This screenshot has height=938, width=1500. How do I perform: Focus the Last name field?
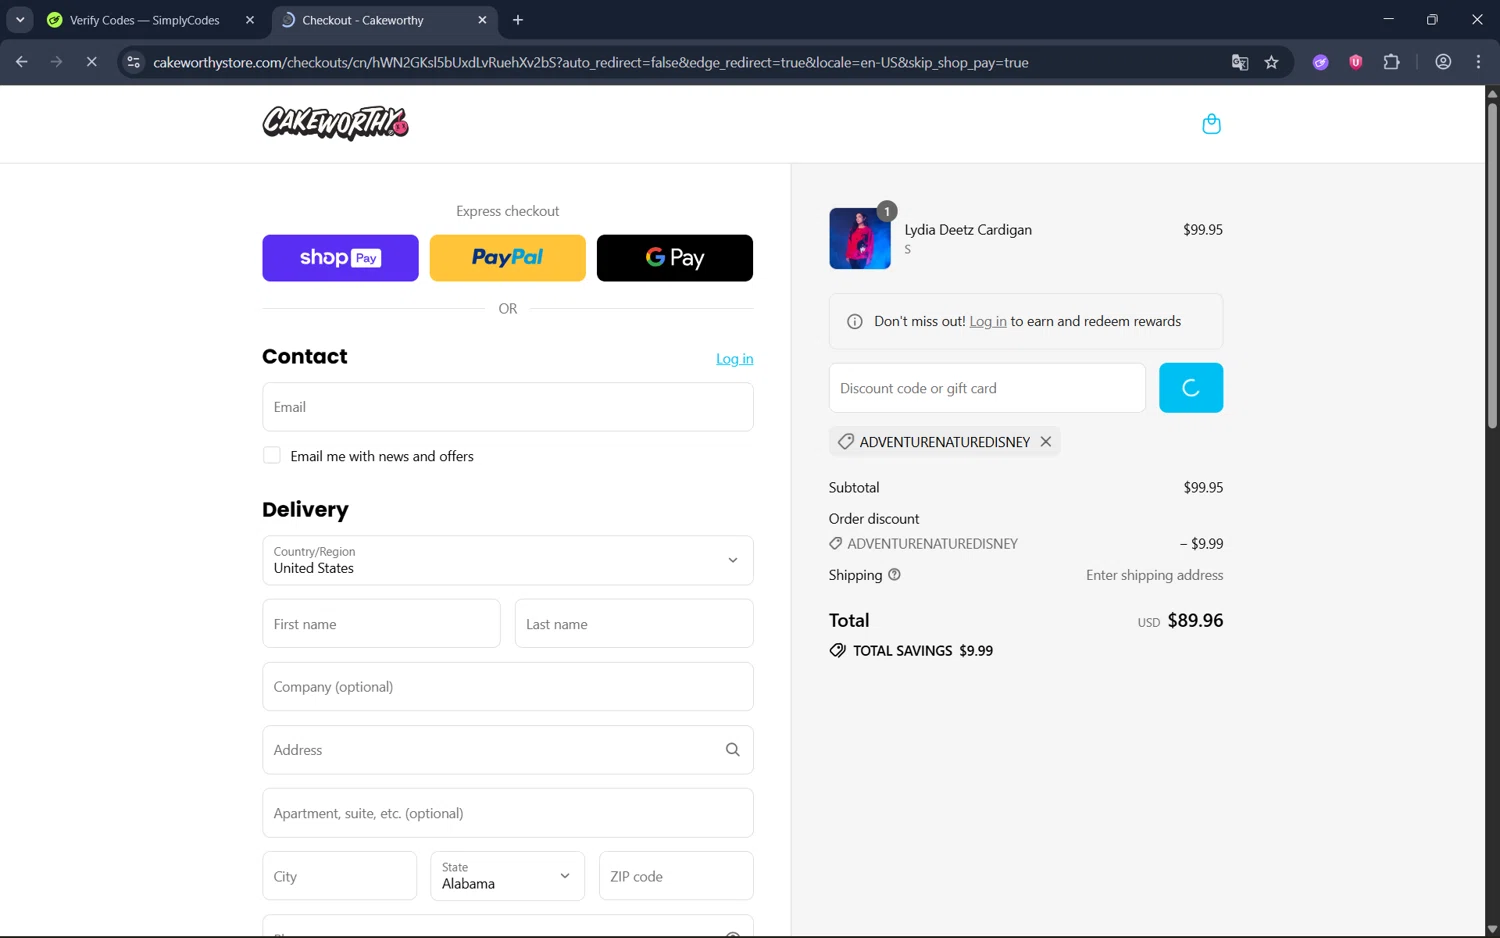[x=634, y=624]
